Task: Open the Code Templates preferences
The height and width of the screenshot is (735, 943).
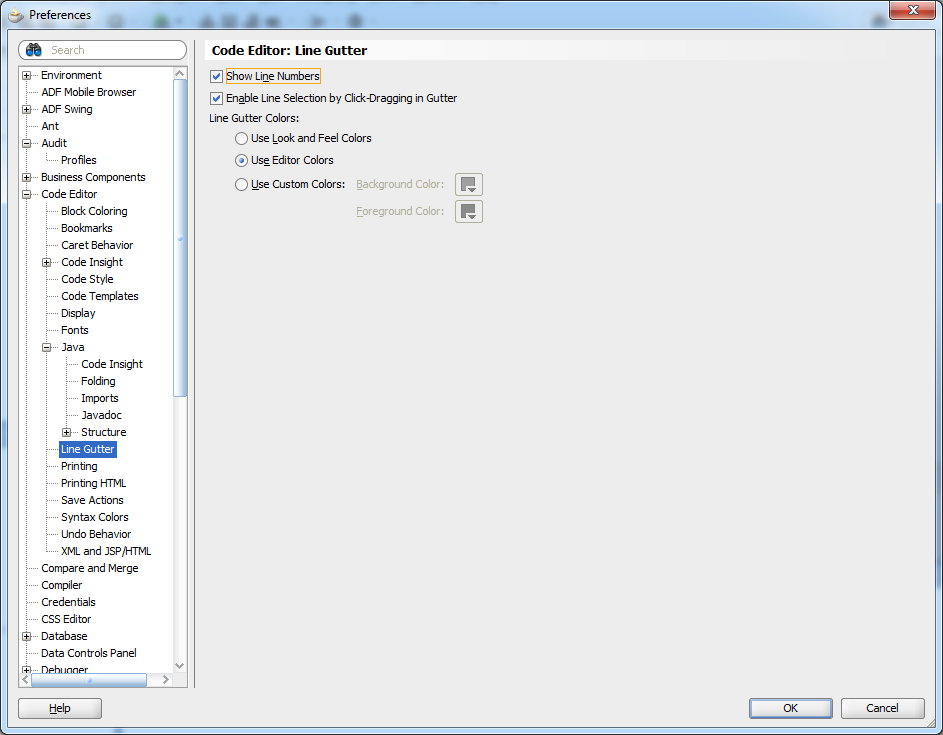Action: click(98, 296)
